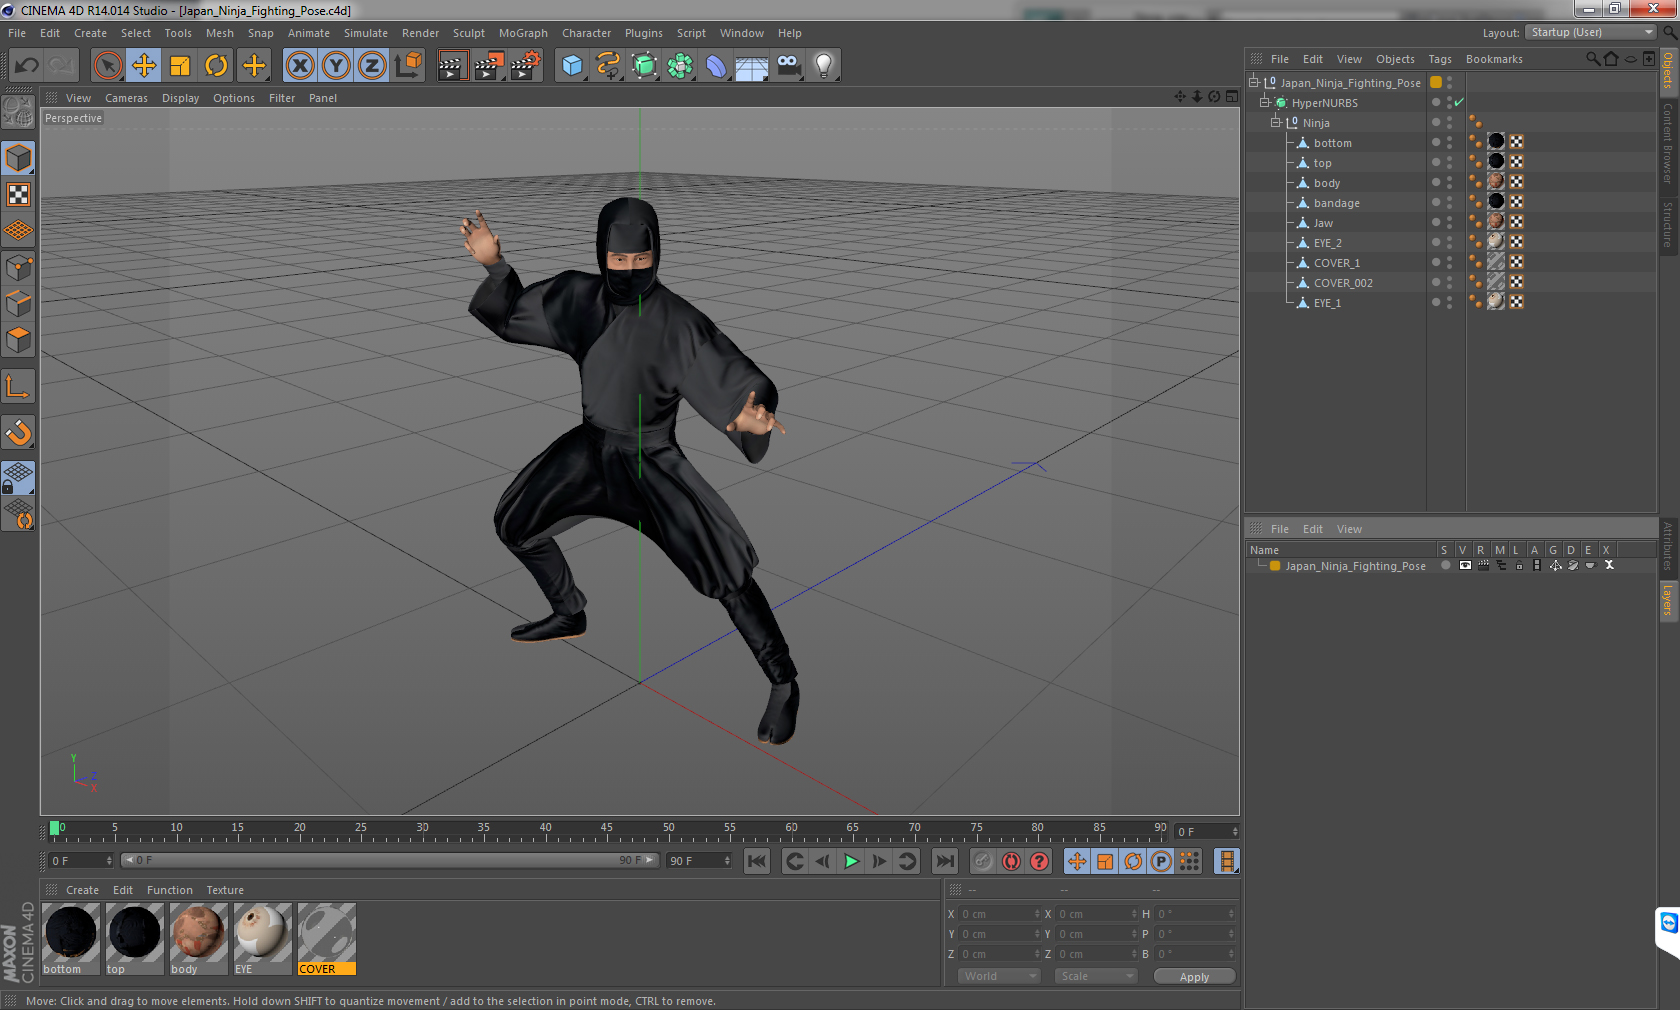This screenshot has width=1680, height=1010.
Task: Open the World coordinate dropdown
Action: 998,976
